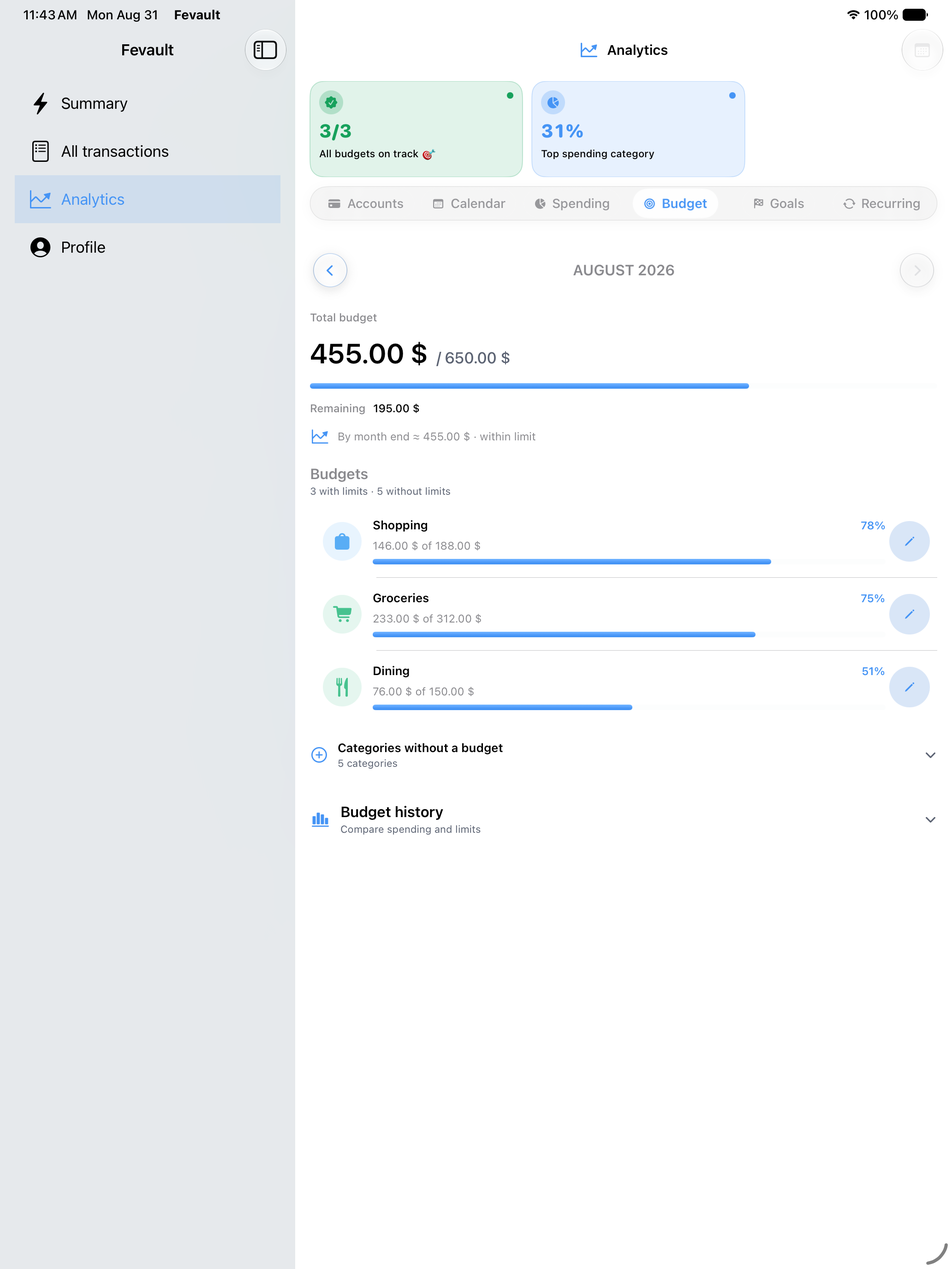The width and height of the screenshot is (952, 1269).
Task: Click the AUGUST 2026 month label
Action: 624,271
